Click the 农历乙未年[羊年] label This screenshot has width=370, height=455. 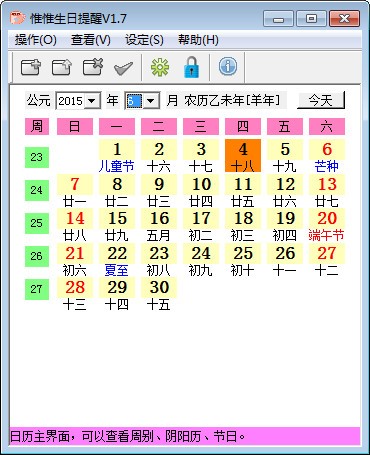point(232,100)
